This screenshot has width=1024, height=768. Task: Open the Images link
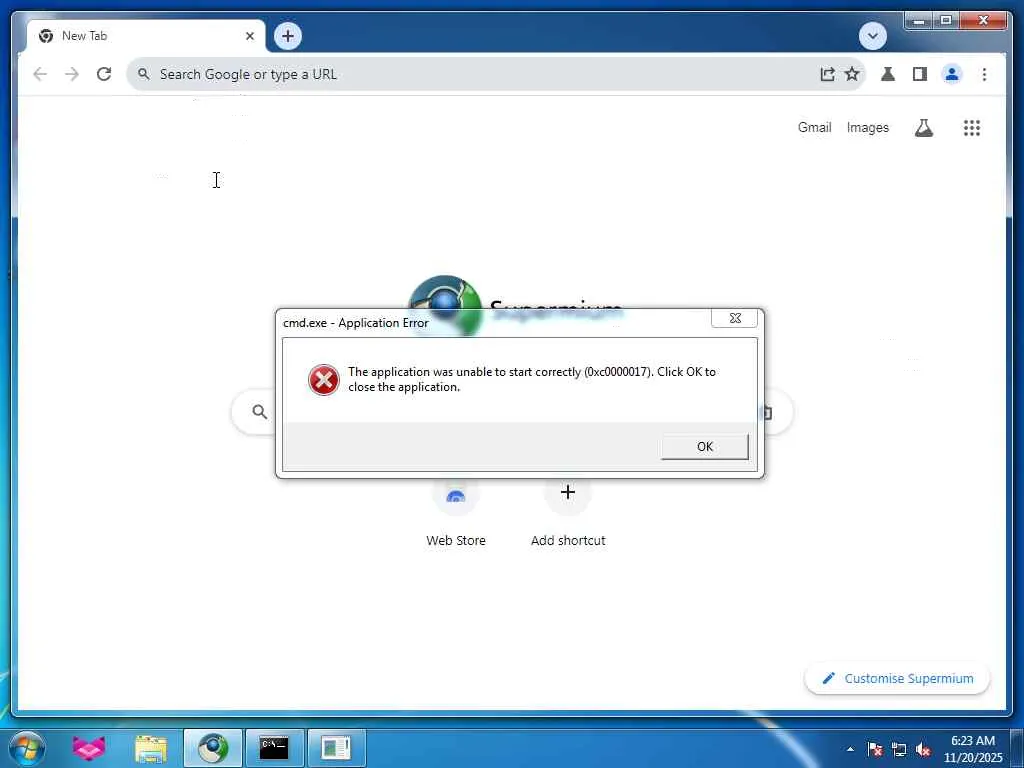click(867, 127)
